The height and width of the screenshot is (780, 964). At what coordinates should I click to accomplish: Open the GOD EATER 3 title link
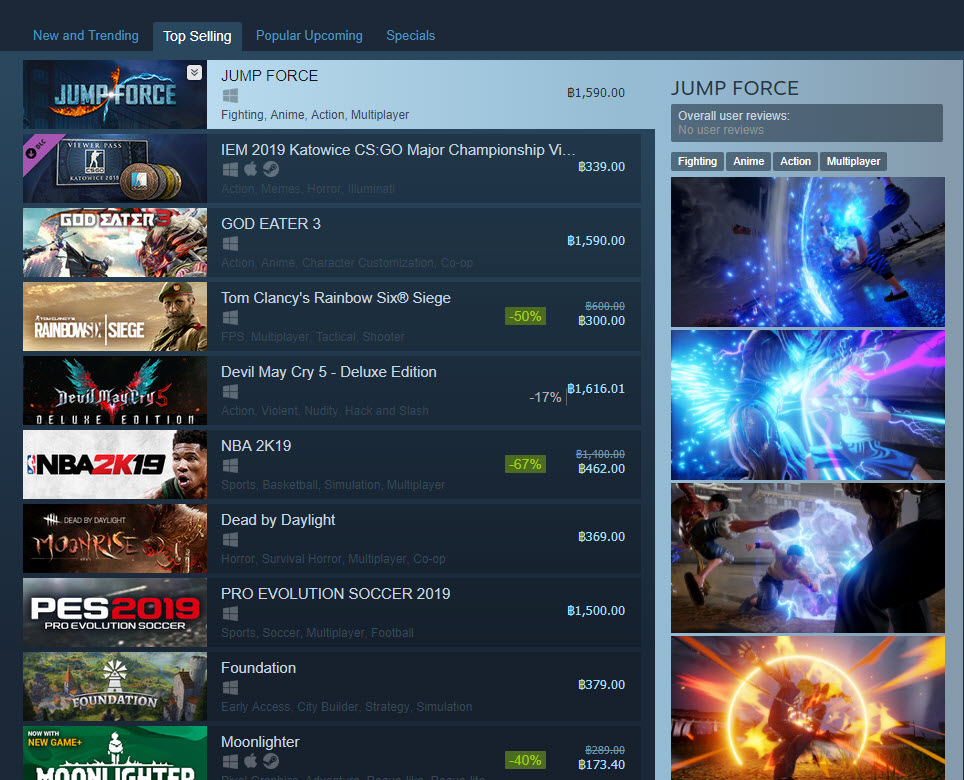(271, 224)
